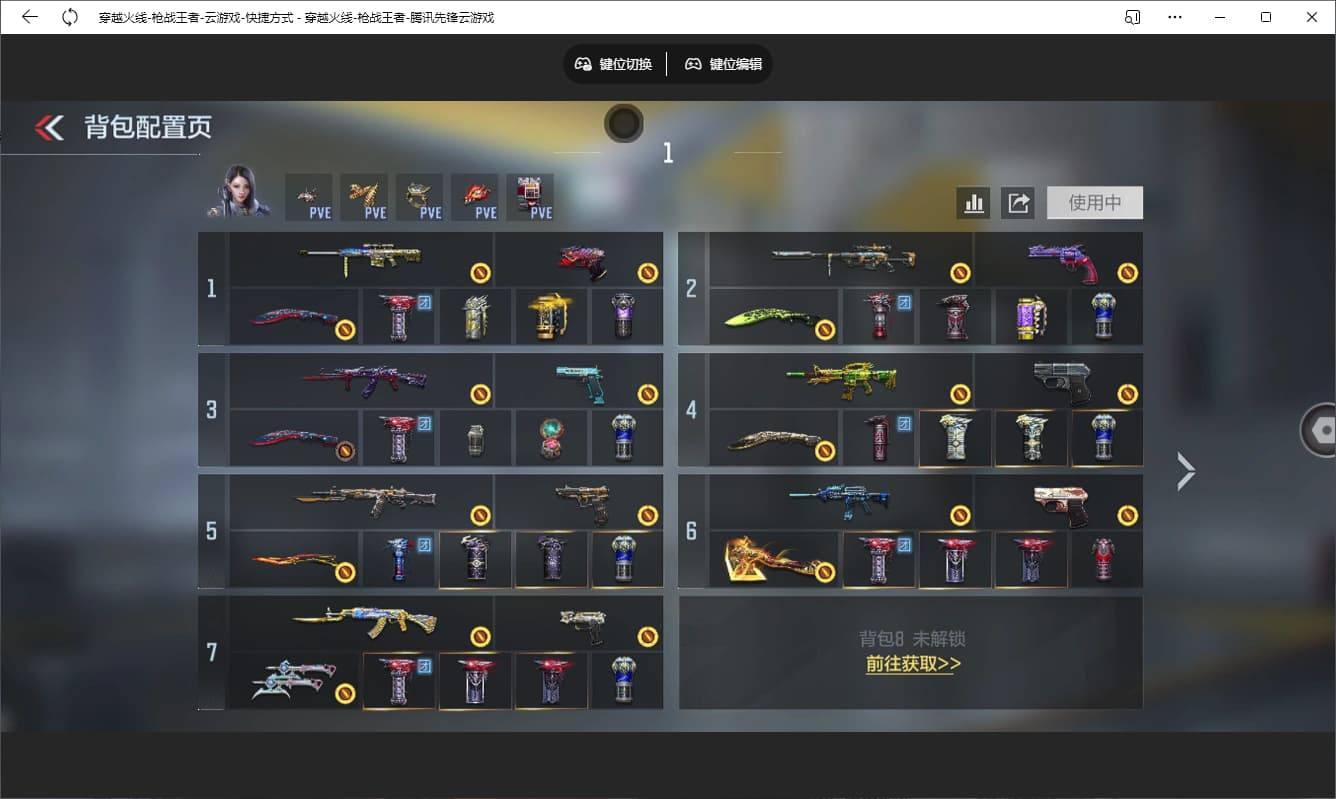Open the 键位编辑 key editor
Viewport: 1336px width, 799px height.
[x=723, y=64]
